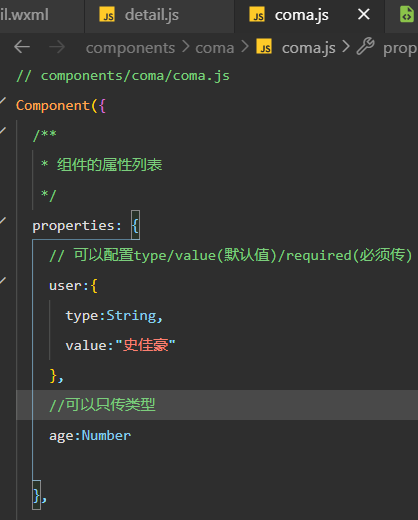Close the coma.js tab

[x=364, y=14]
